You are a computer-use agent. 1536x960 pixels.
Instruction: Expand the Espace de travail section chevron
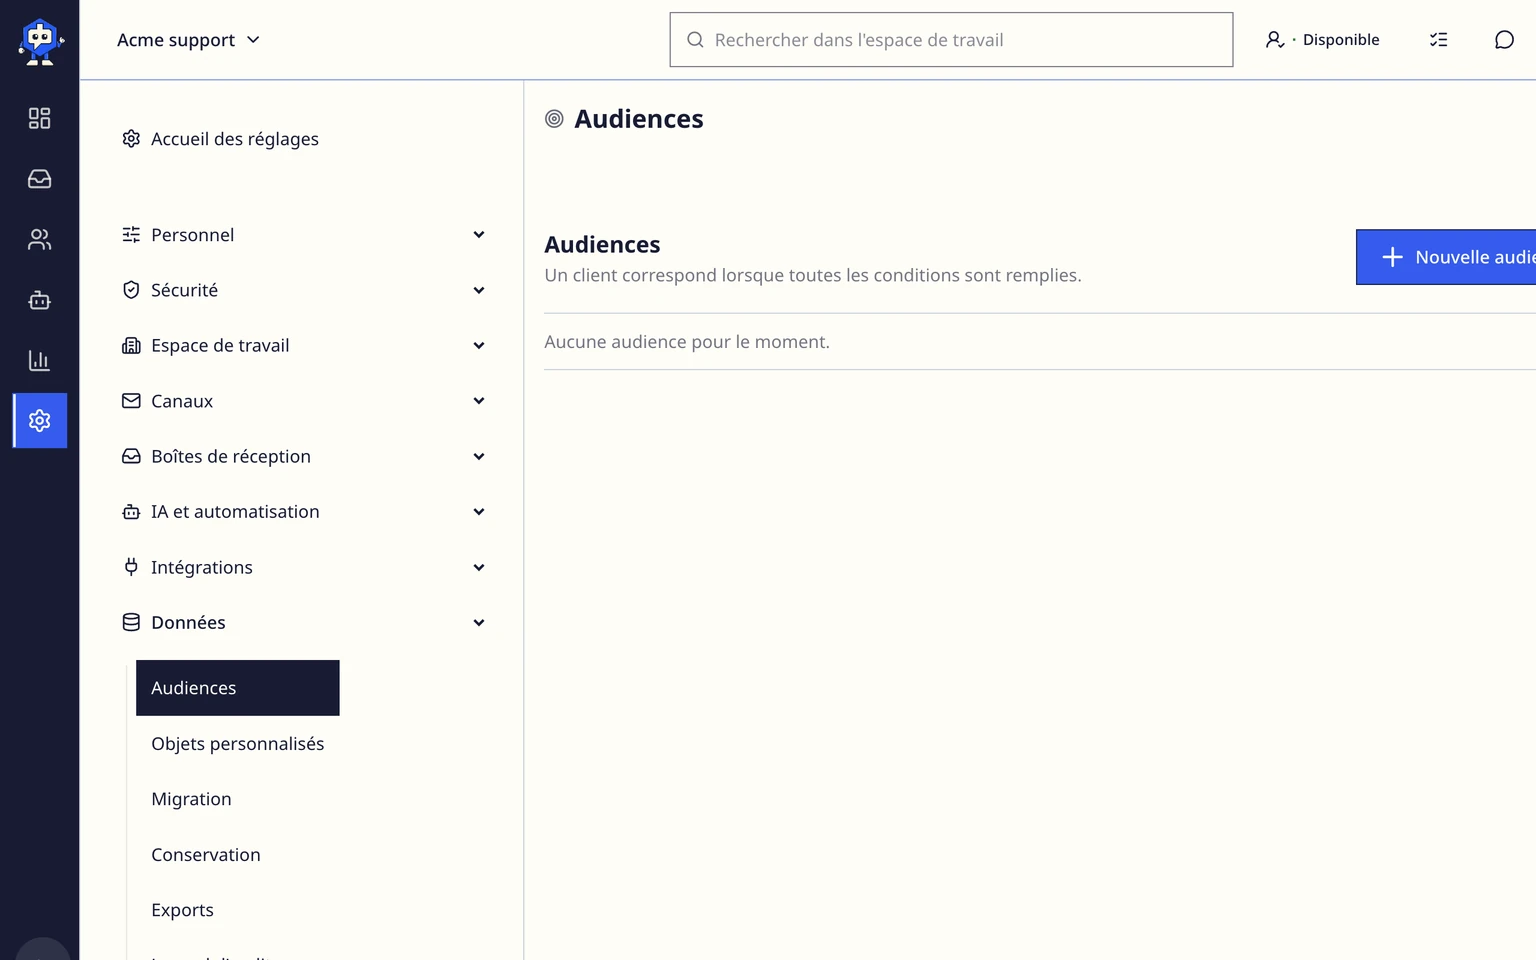pos(479,346)
